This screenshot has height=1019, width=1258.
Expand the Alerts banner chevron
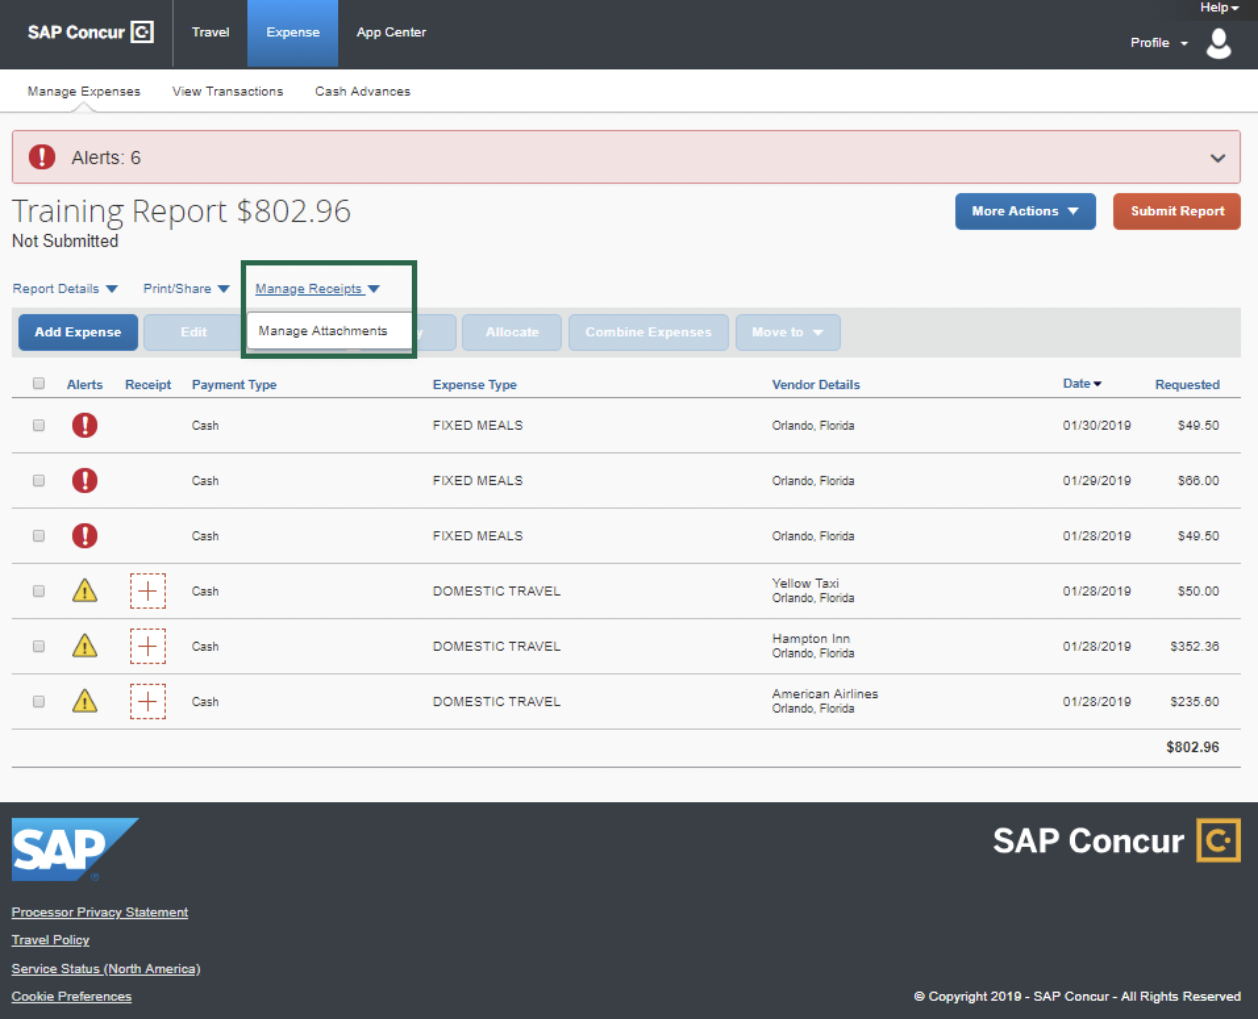1217,158
